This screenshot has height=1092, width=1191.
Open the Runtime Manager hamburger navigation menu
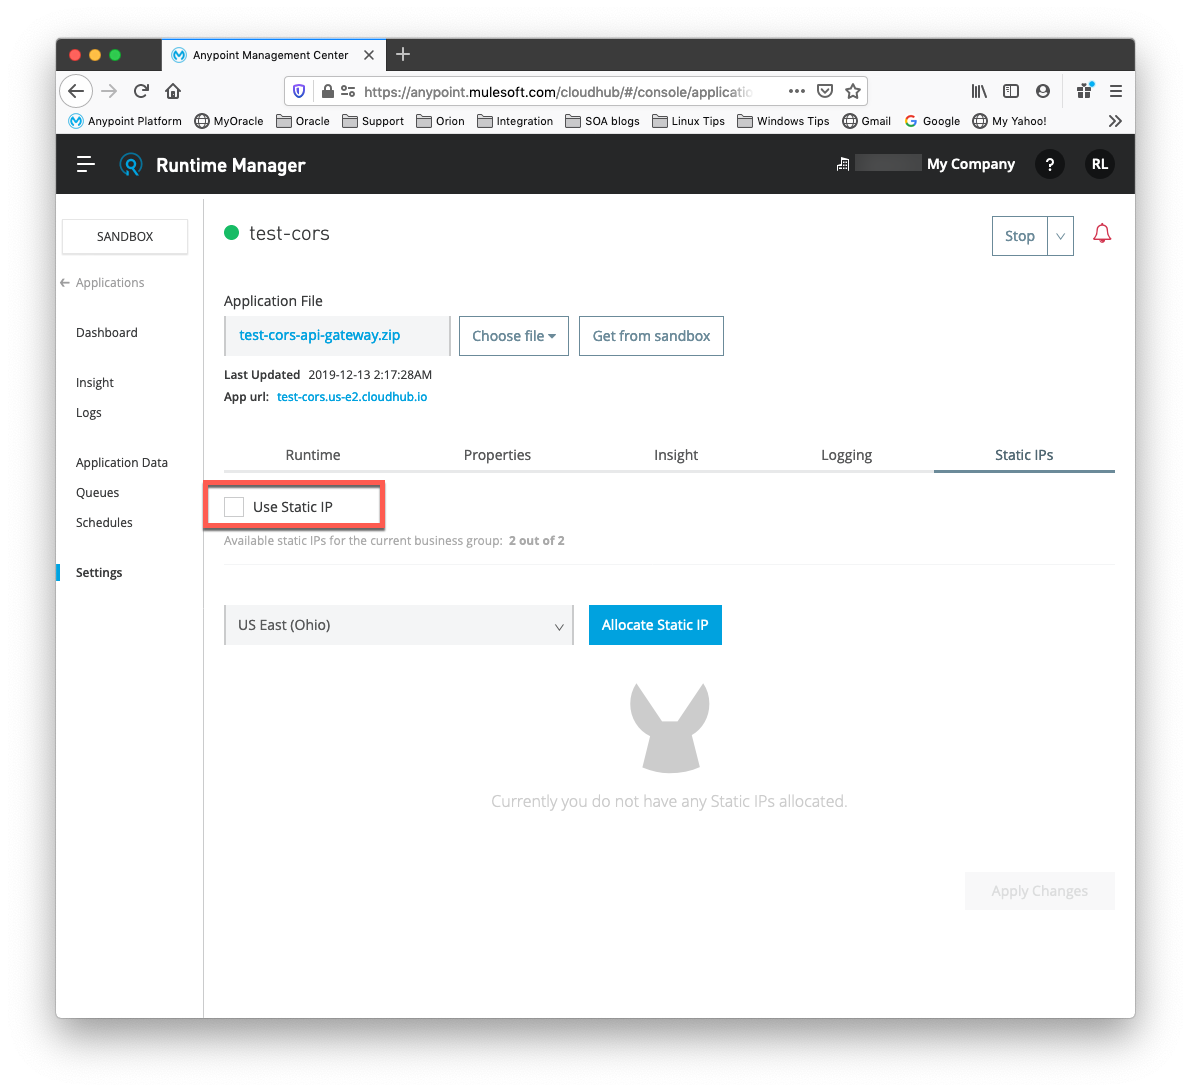[85, 164]
